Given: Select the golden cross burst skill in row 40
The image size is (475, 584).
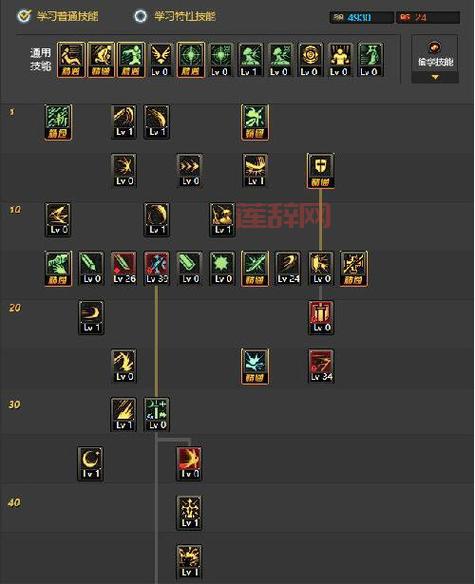Looking at the screenshot, I should (x=190, y=513).
